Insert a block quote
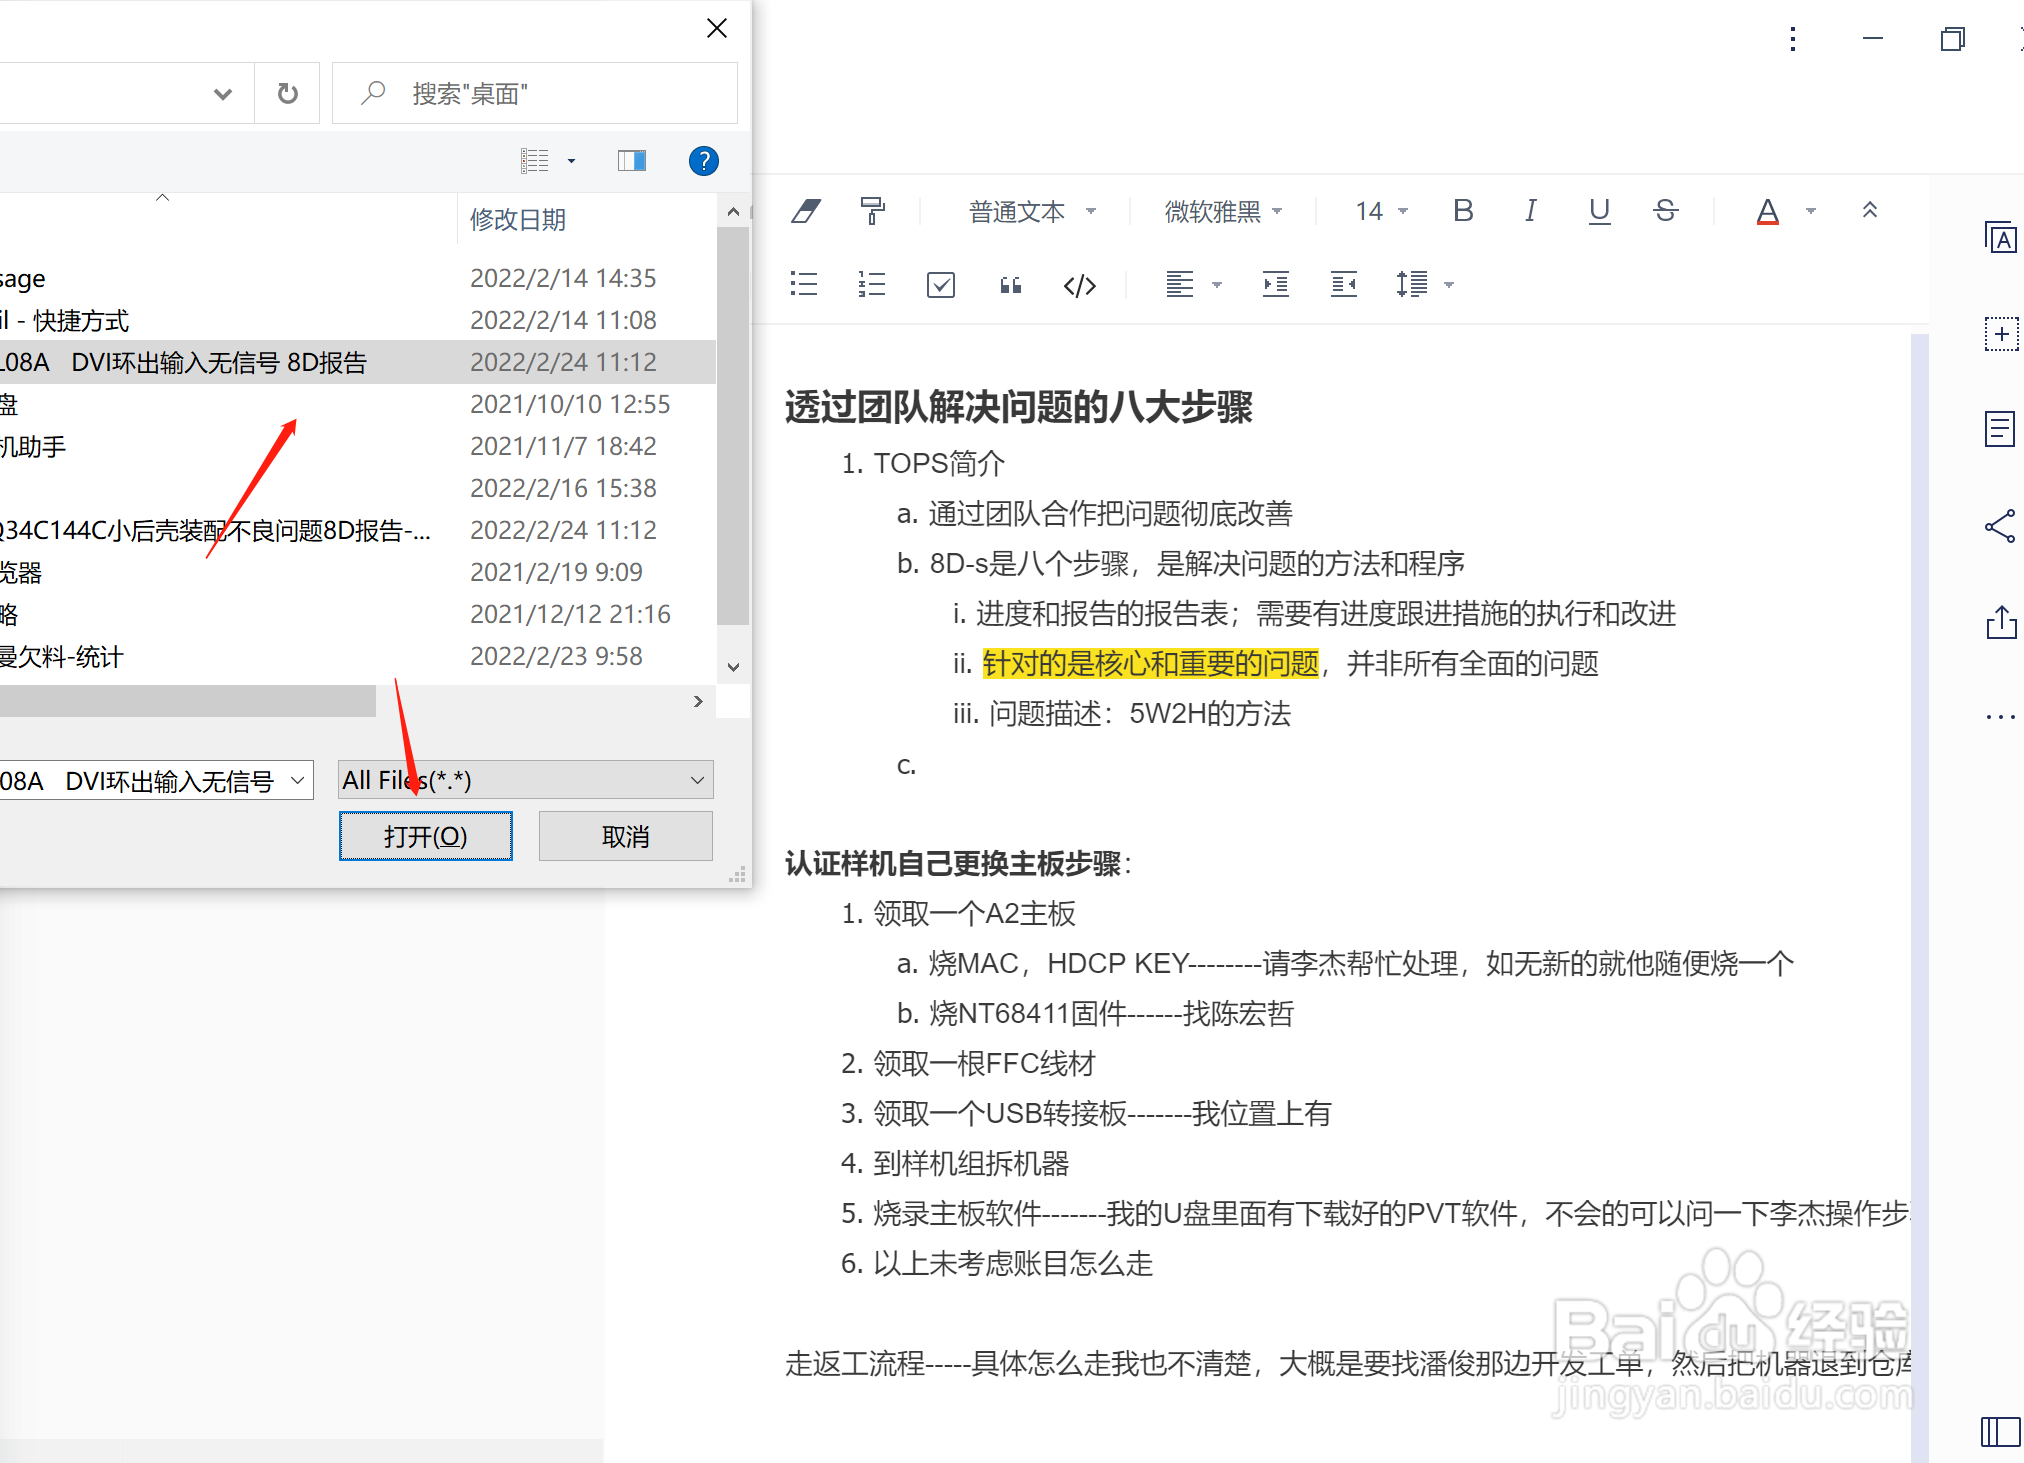 point(1011,286)
